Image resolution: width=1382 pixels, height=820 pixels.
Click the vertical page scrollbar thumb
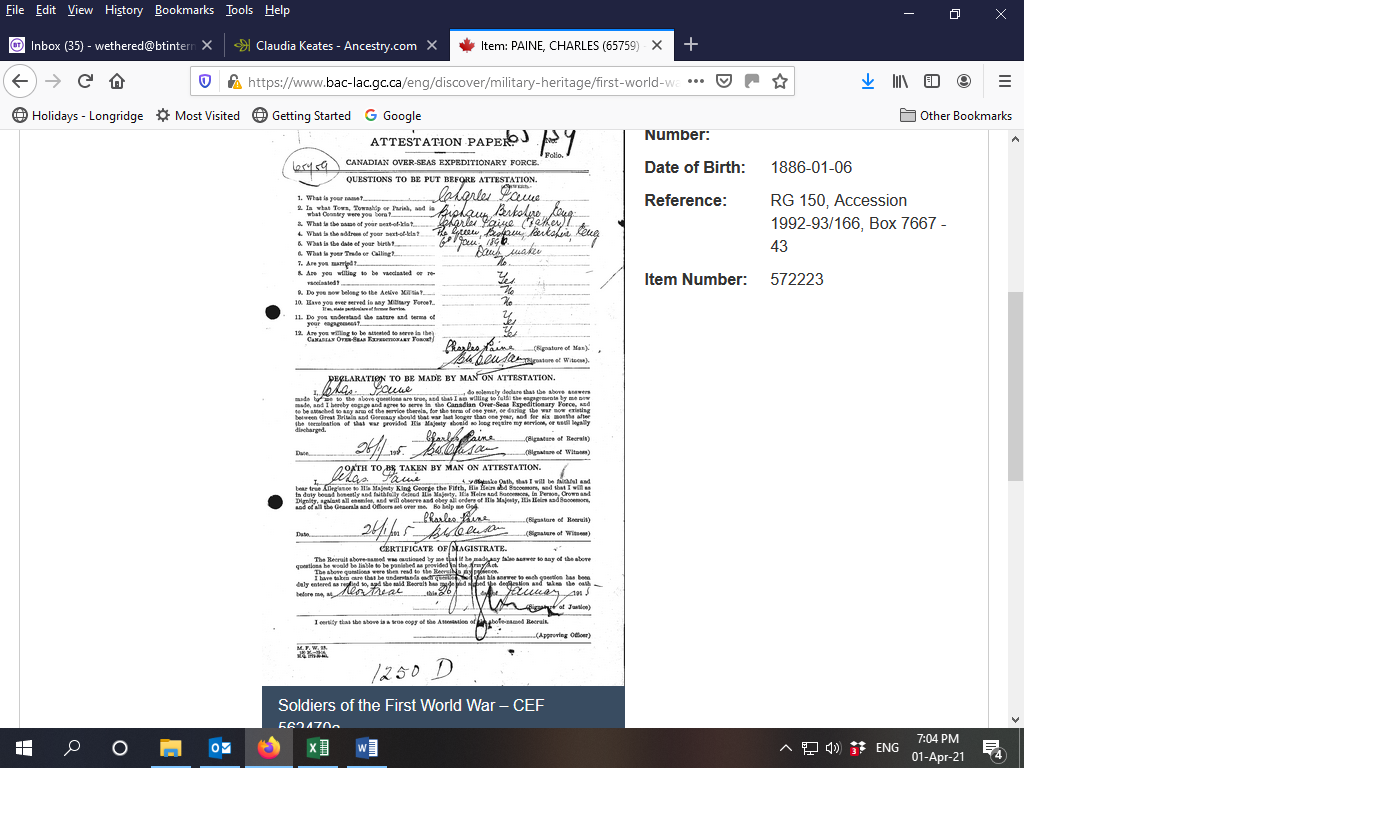point(1015,385)
